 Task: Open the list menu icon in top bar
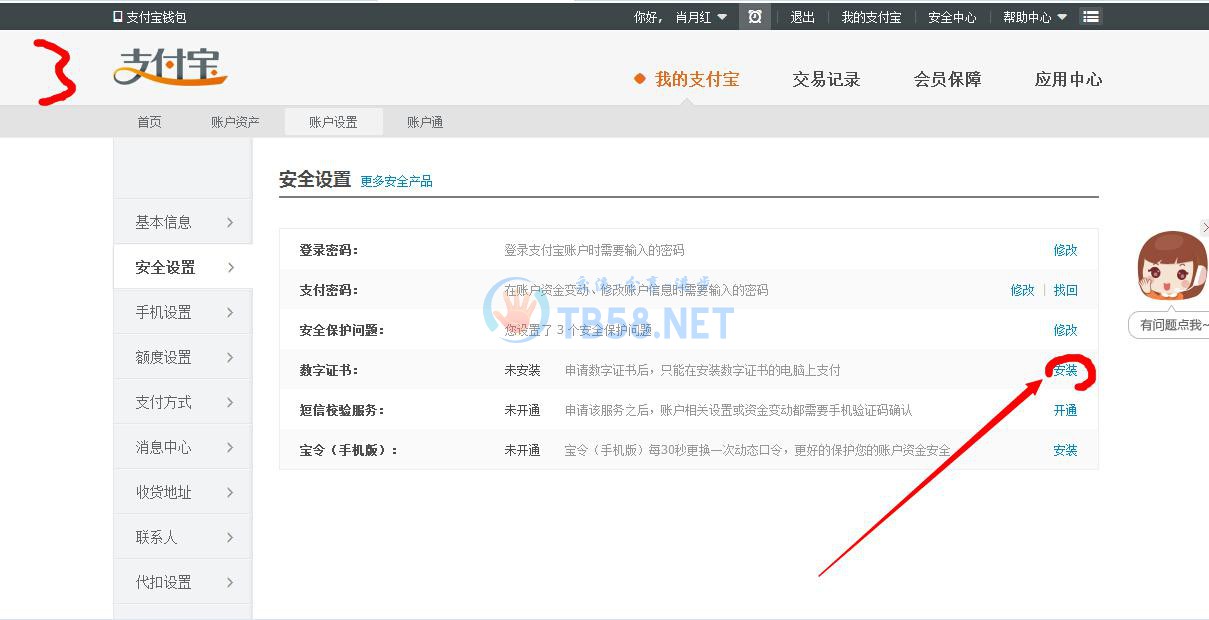pos(1091,17)
